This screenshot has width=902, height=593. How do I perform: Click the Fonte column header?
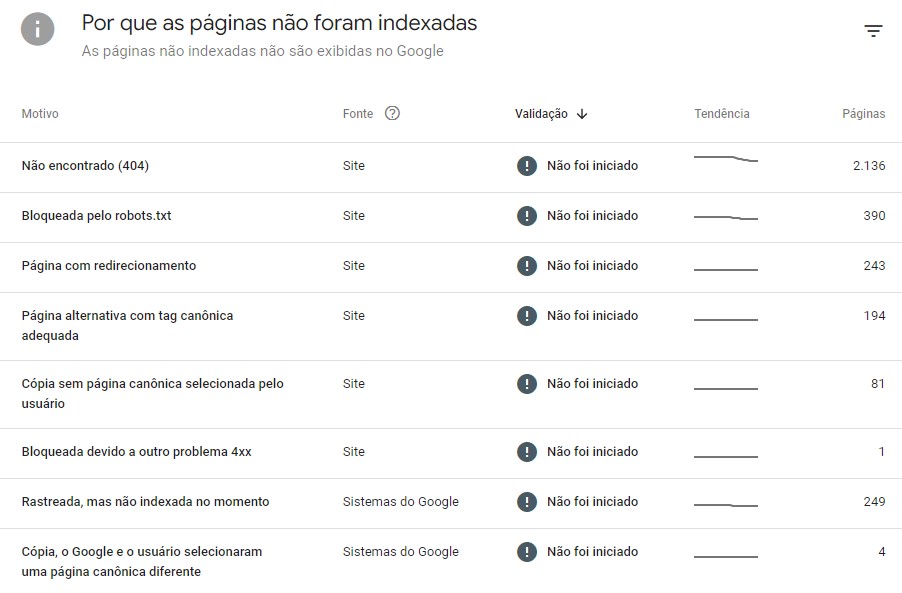click(357, 113)
